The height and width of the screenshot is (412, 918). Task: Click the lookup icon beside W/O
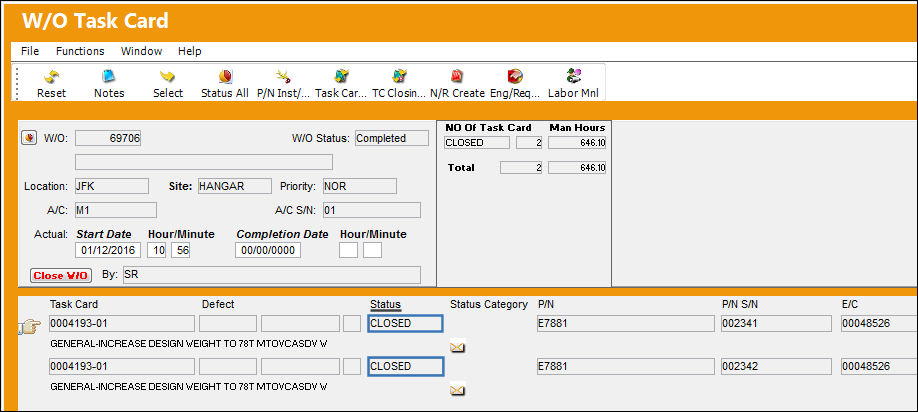pyautogui.click(x=28, y=139)
